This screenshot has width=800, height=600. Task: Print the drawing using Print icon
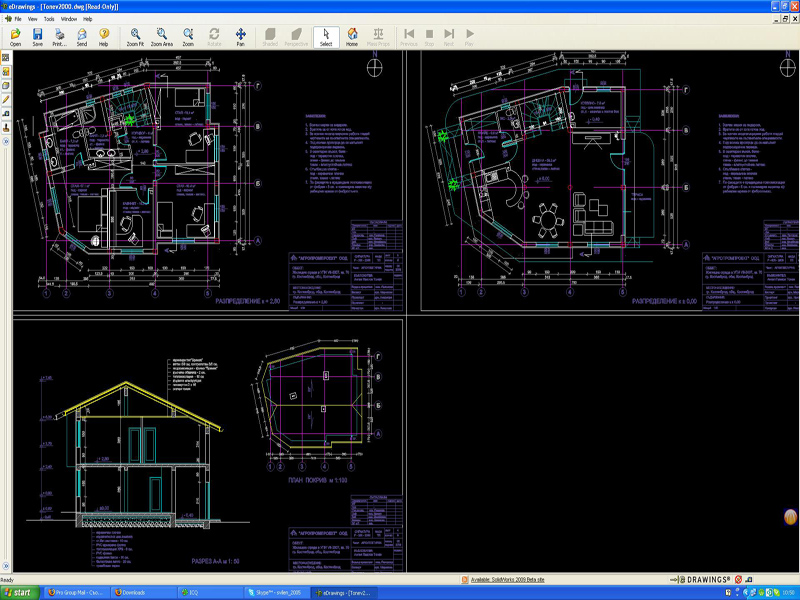coord(59,38)
